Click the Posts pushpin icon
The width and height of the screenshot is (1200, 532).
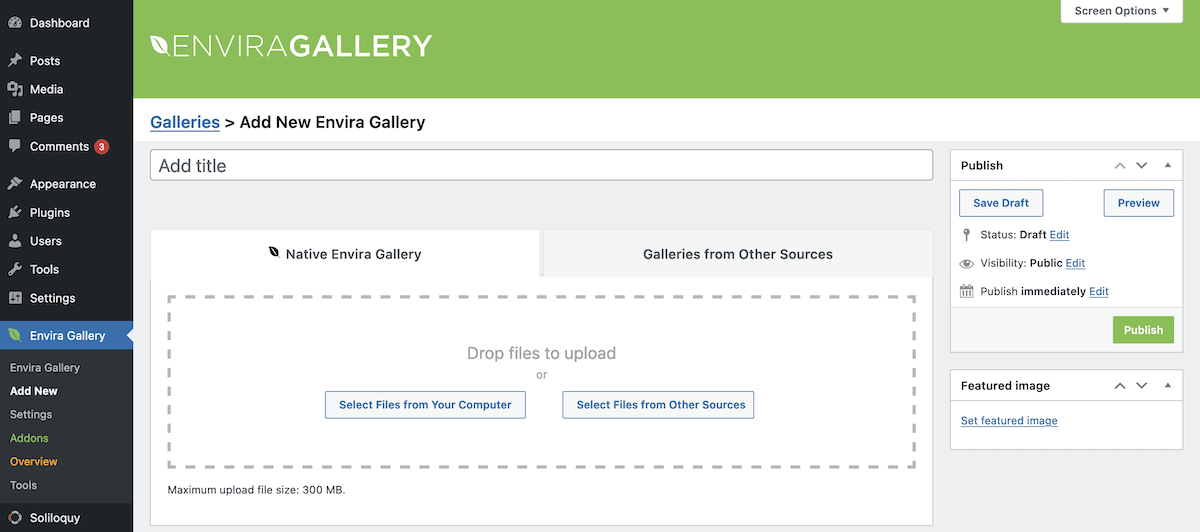(x=15, y=61)
